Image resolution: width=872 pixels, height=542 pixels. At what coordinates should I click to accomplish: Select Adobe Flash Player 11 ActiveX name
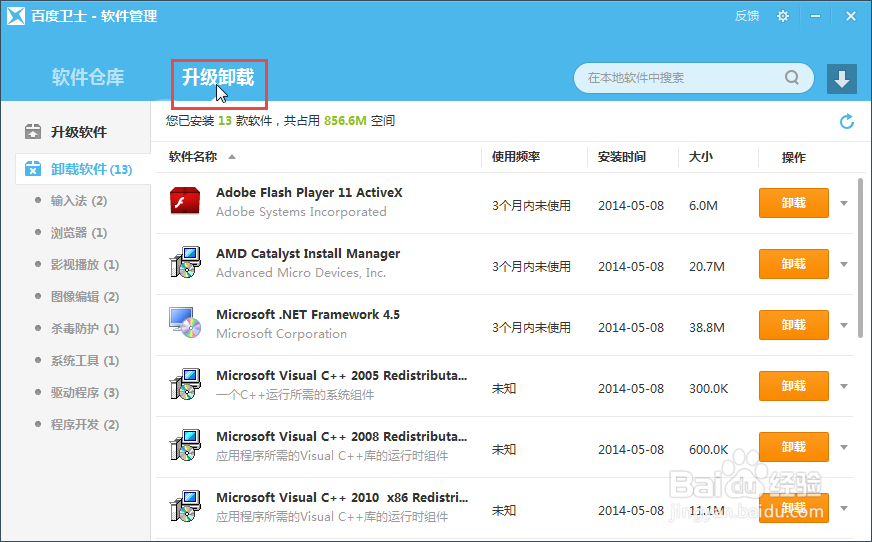coord(309,193)
